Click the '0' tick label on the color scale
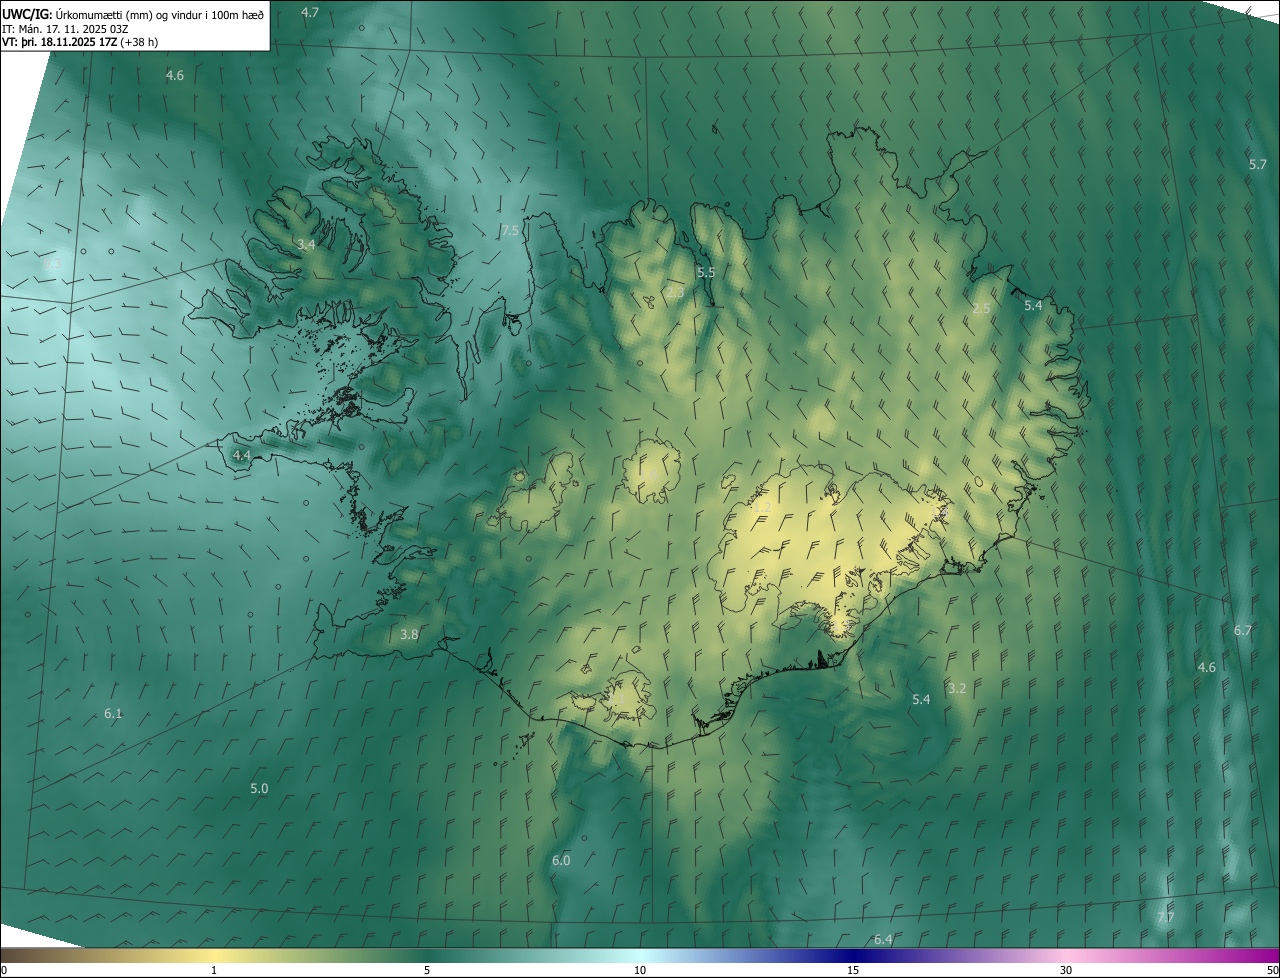Screen dimensions: 1280x978 point(4,970)
